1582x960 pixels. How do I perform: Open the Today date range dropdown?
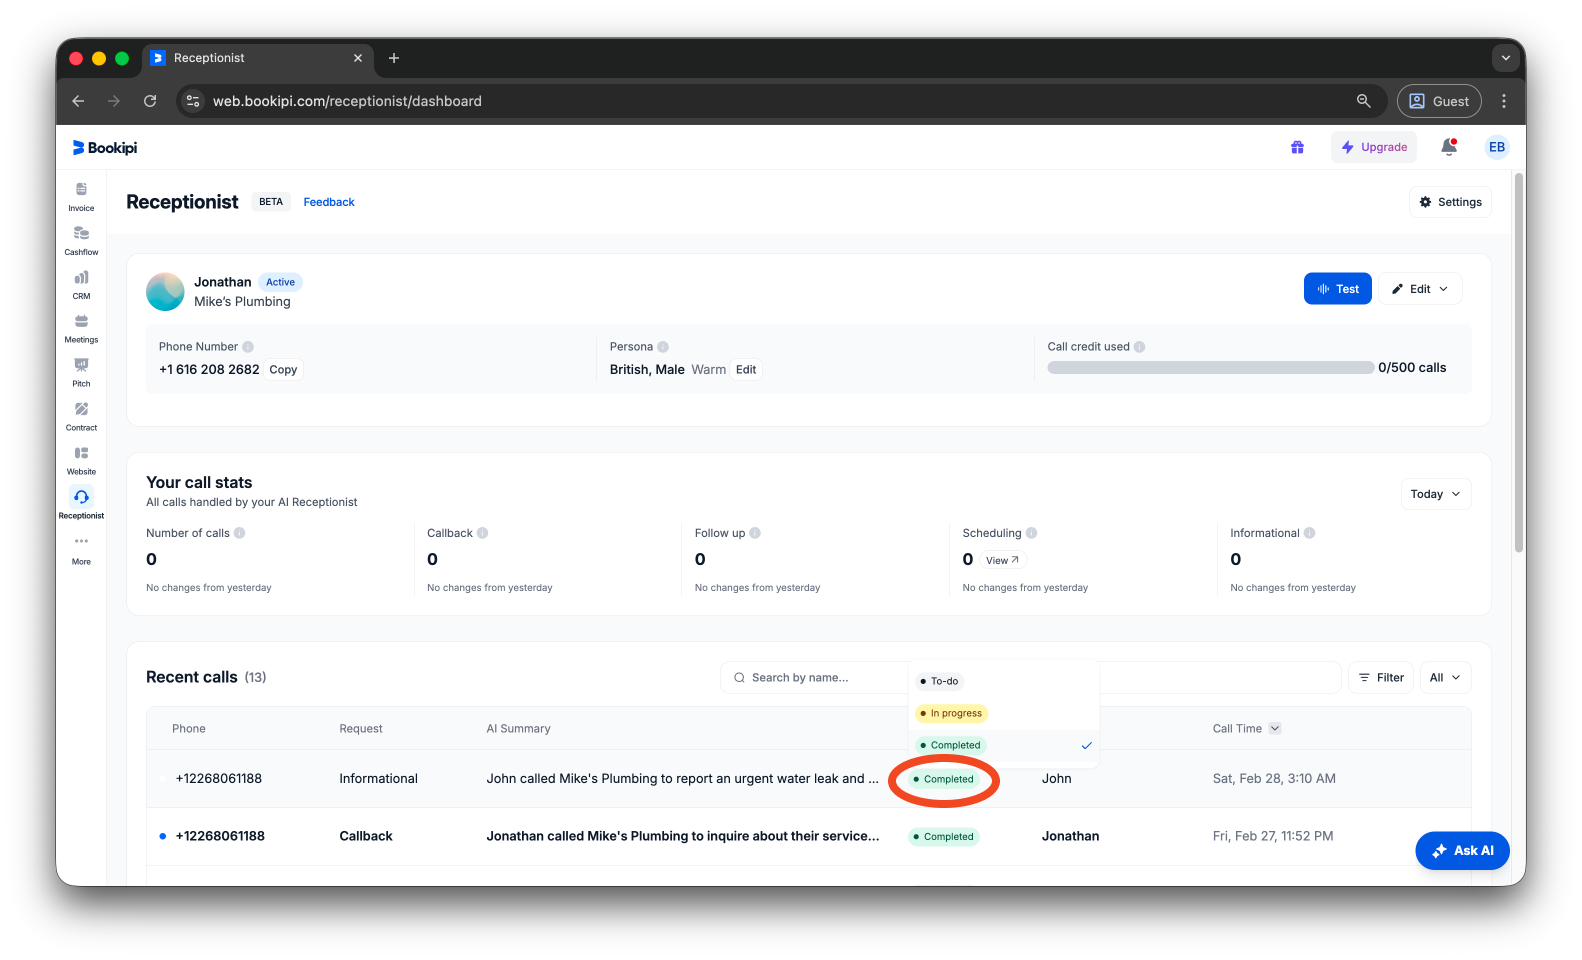click(1435, 494)
